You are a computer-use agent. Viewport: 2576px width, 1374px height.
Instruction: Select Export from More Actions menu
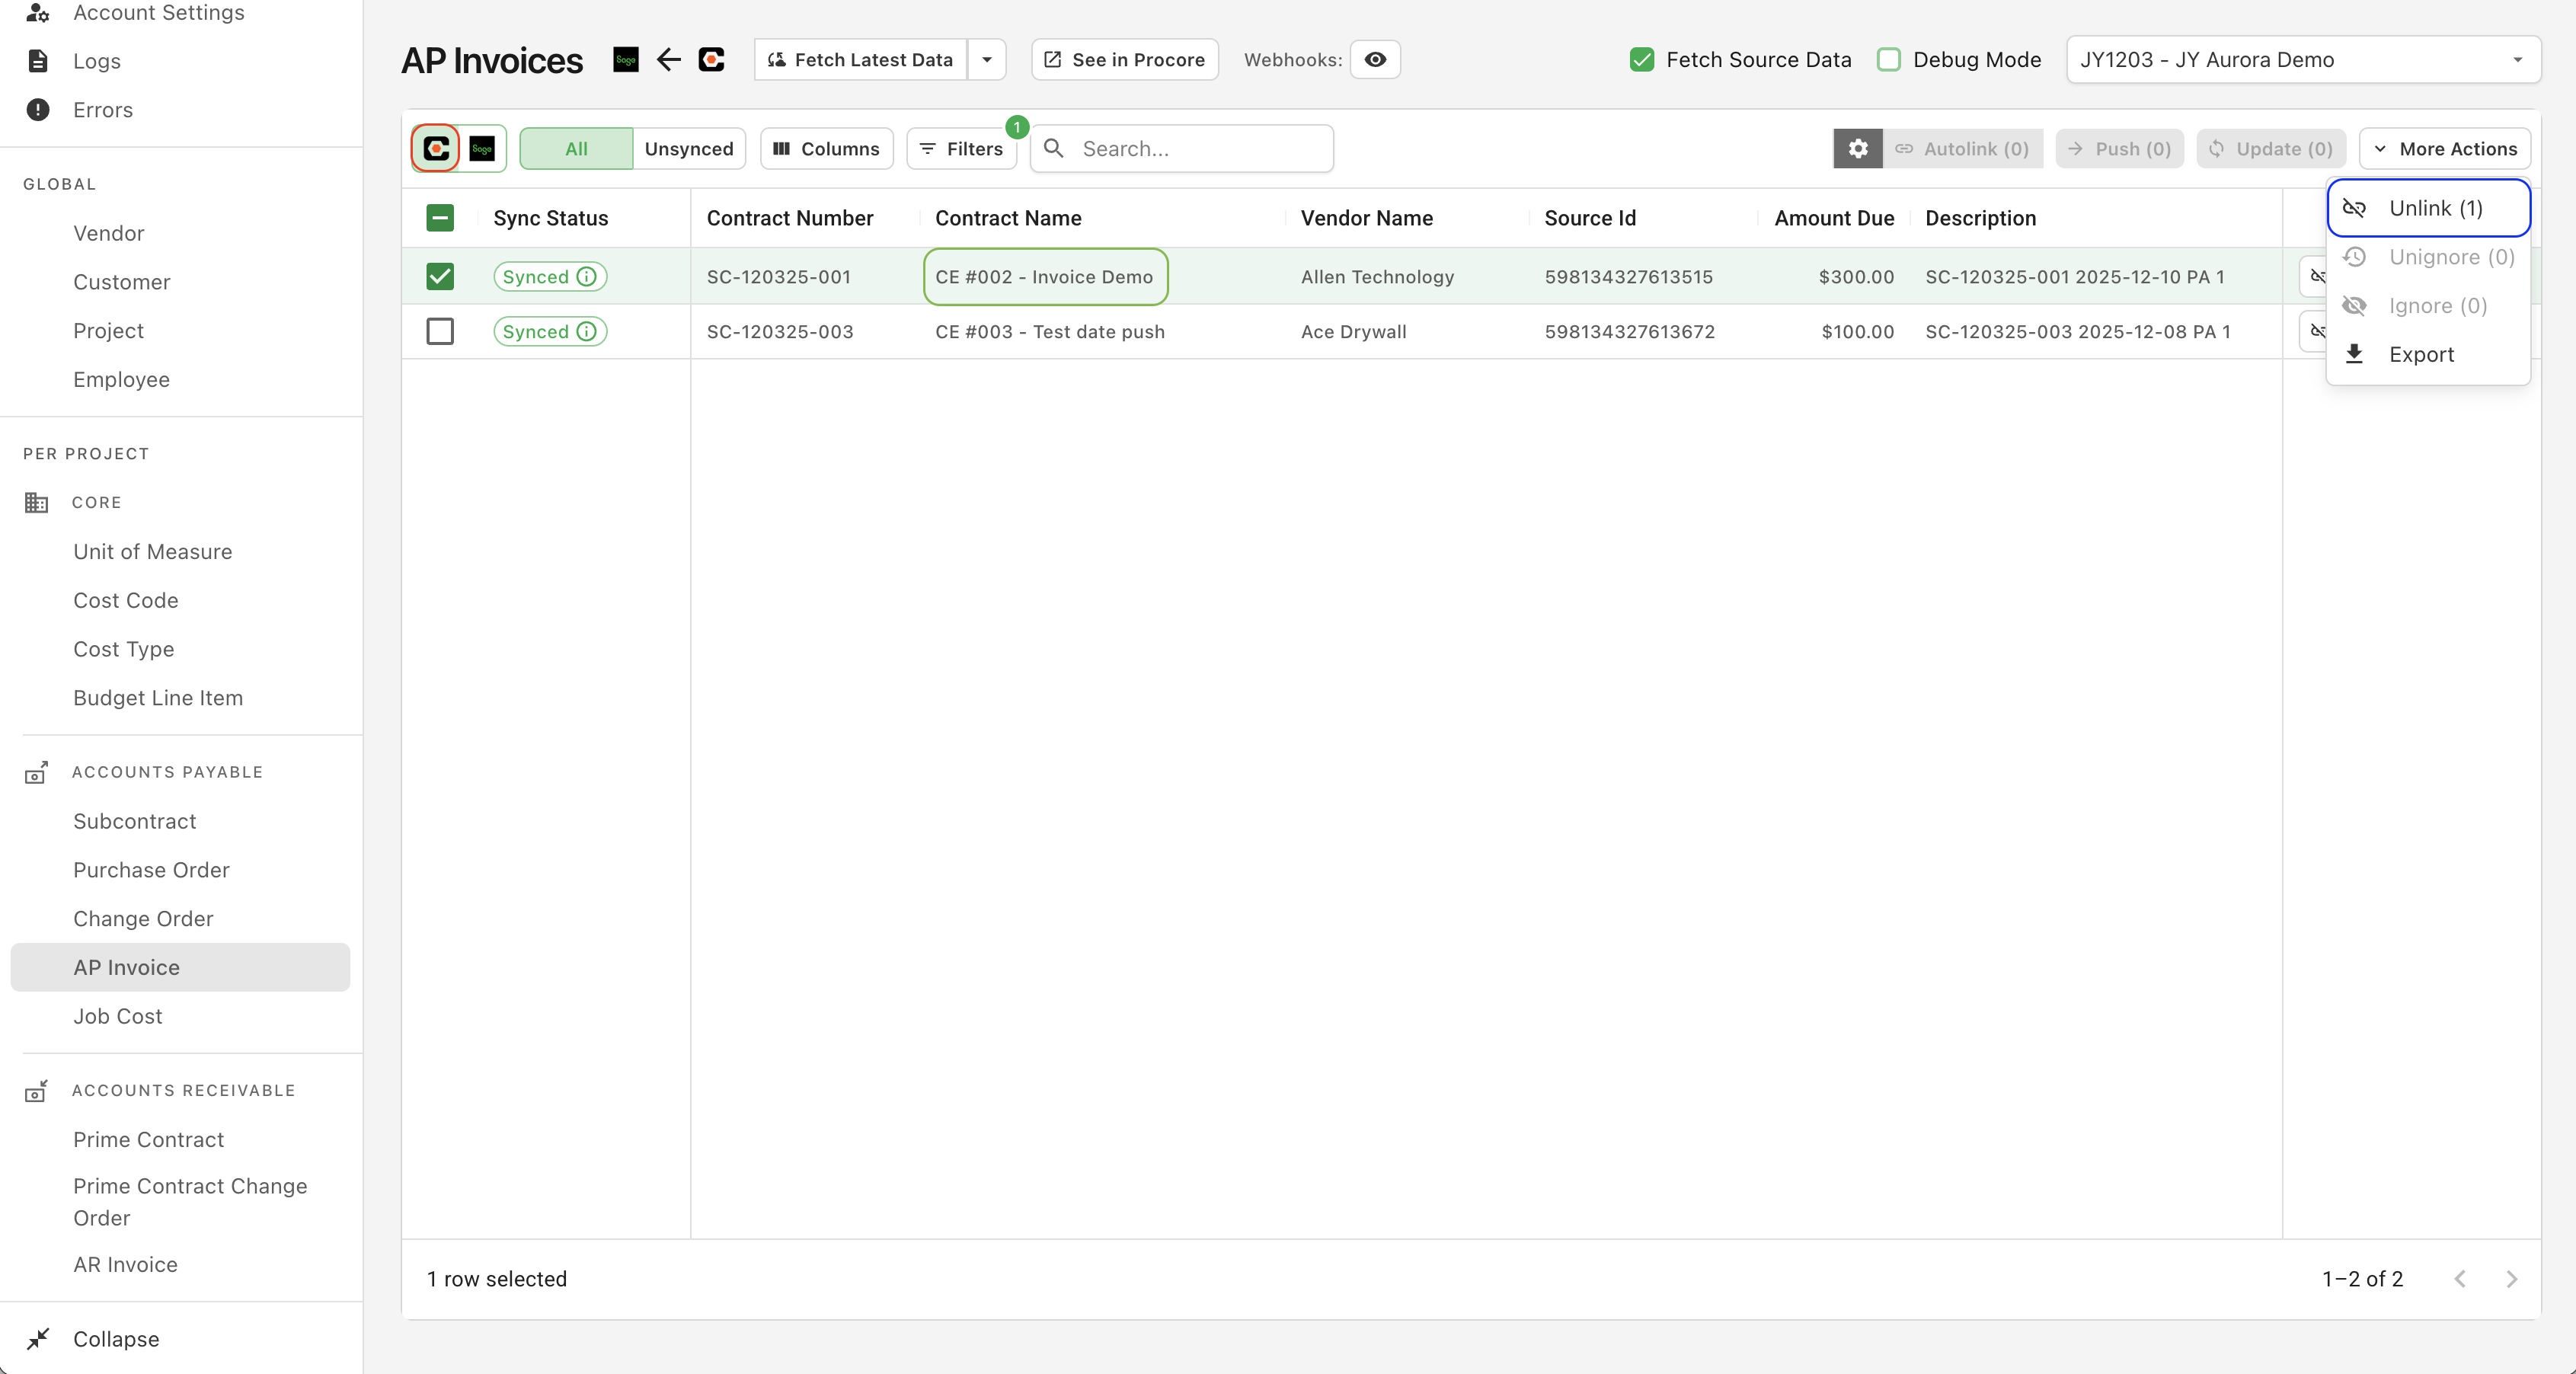point(2420,355)
